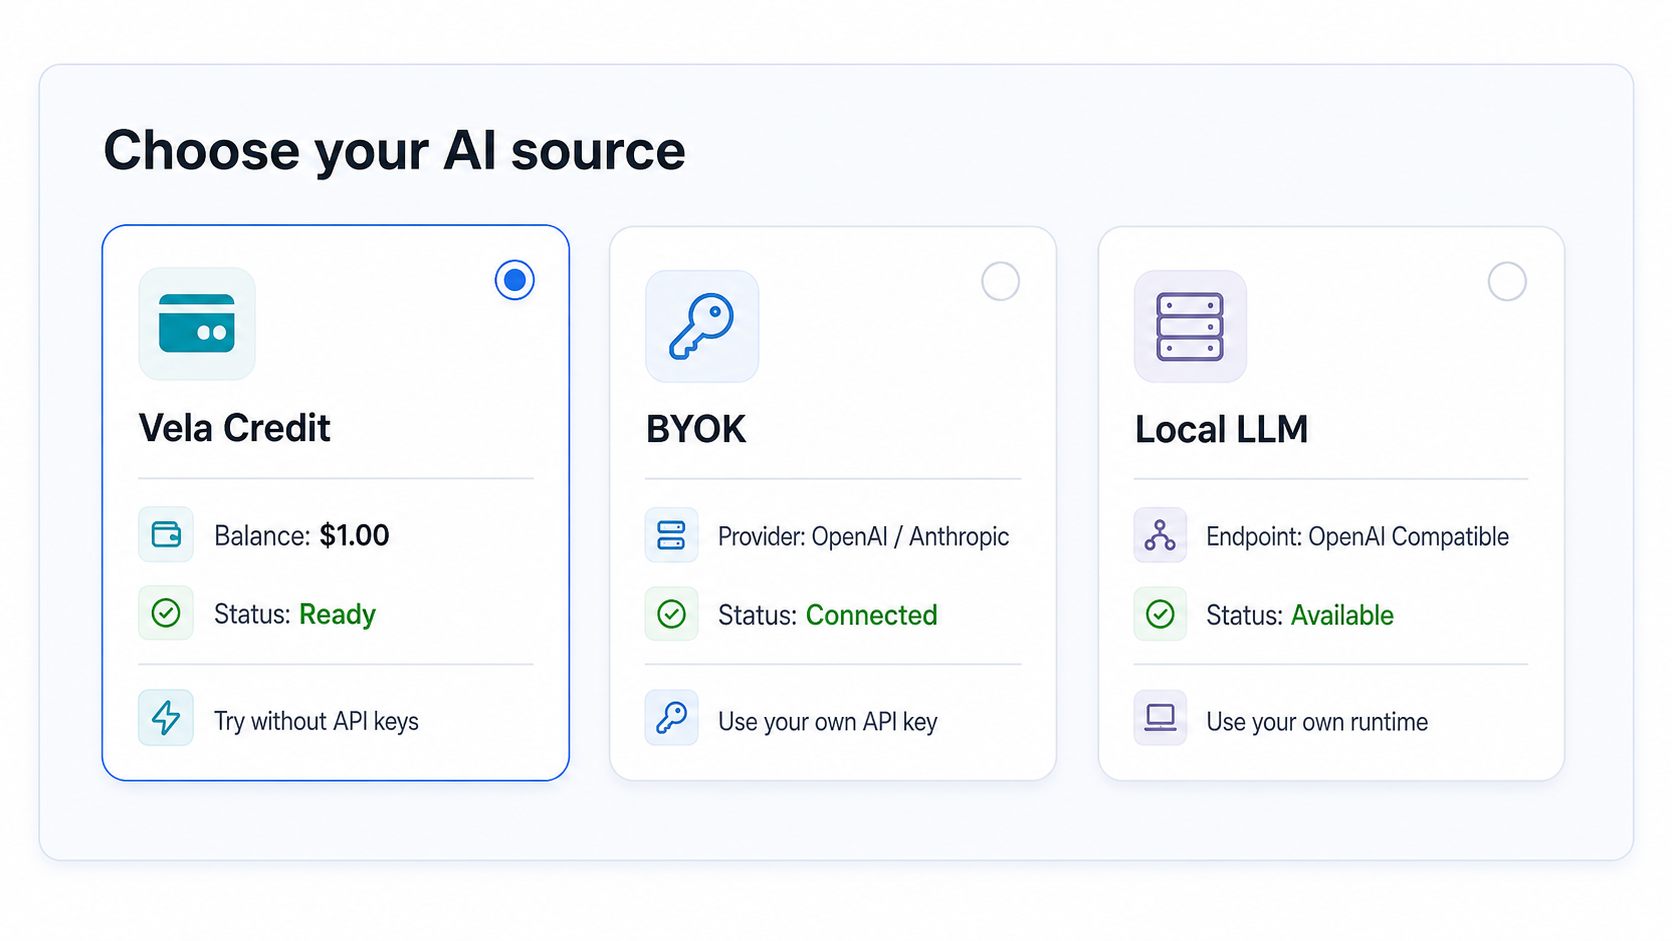
Task: Click the Choose your AI source heading
Action: (395, 151)
